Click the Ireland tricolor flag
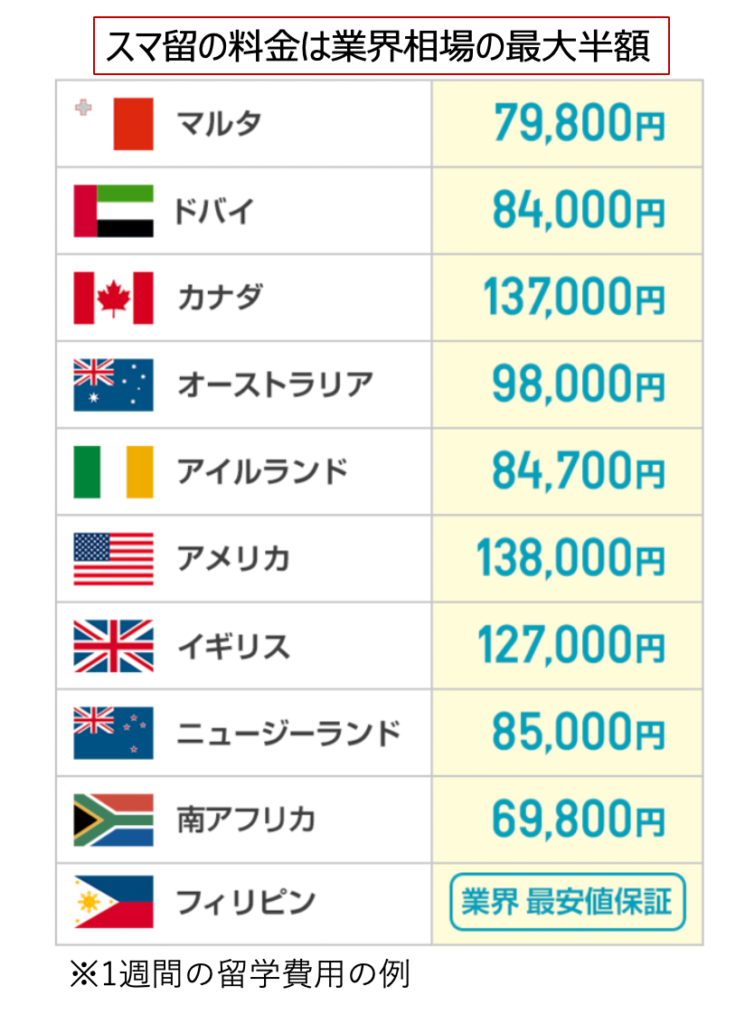 coord(114,472)
